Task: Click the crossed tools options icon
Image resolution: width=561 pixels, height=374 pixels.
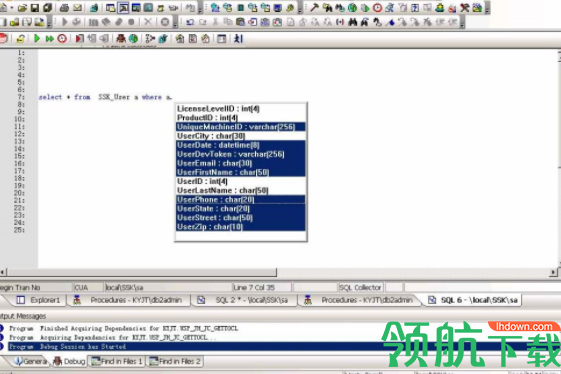Action: (x=464, y=8)
